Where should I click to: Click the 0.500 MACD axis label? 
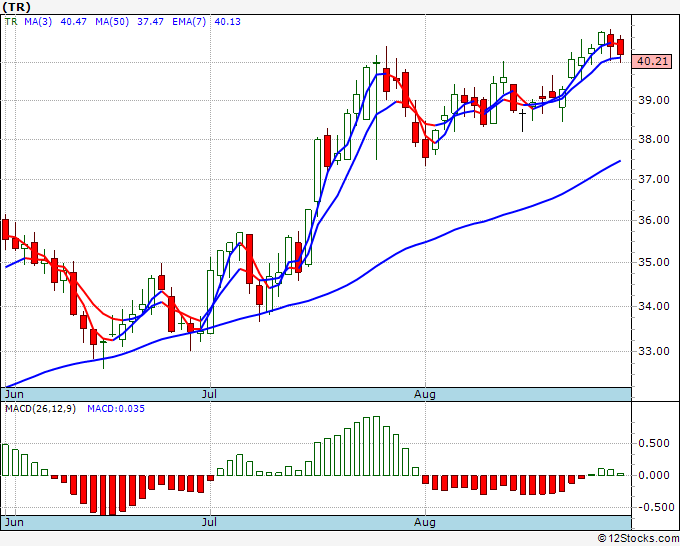pos(654,443)
